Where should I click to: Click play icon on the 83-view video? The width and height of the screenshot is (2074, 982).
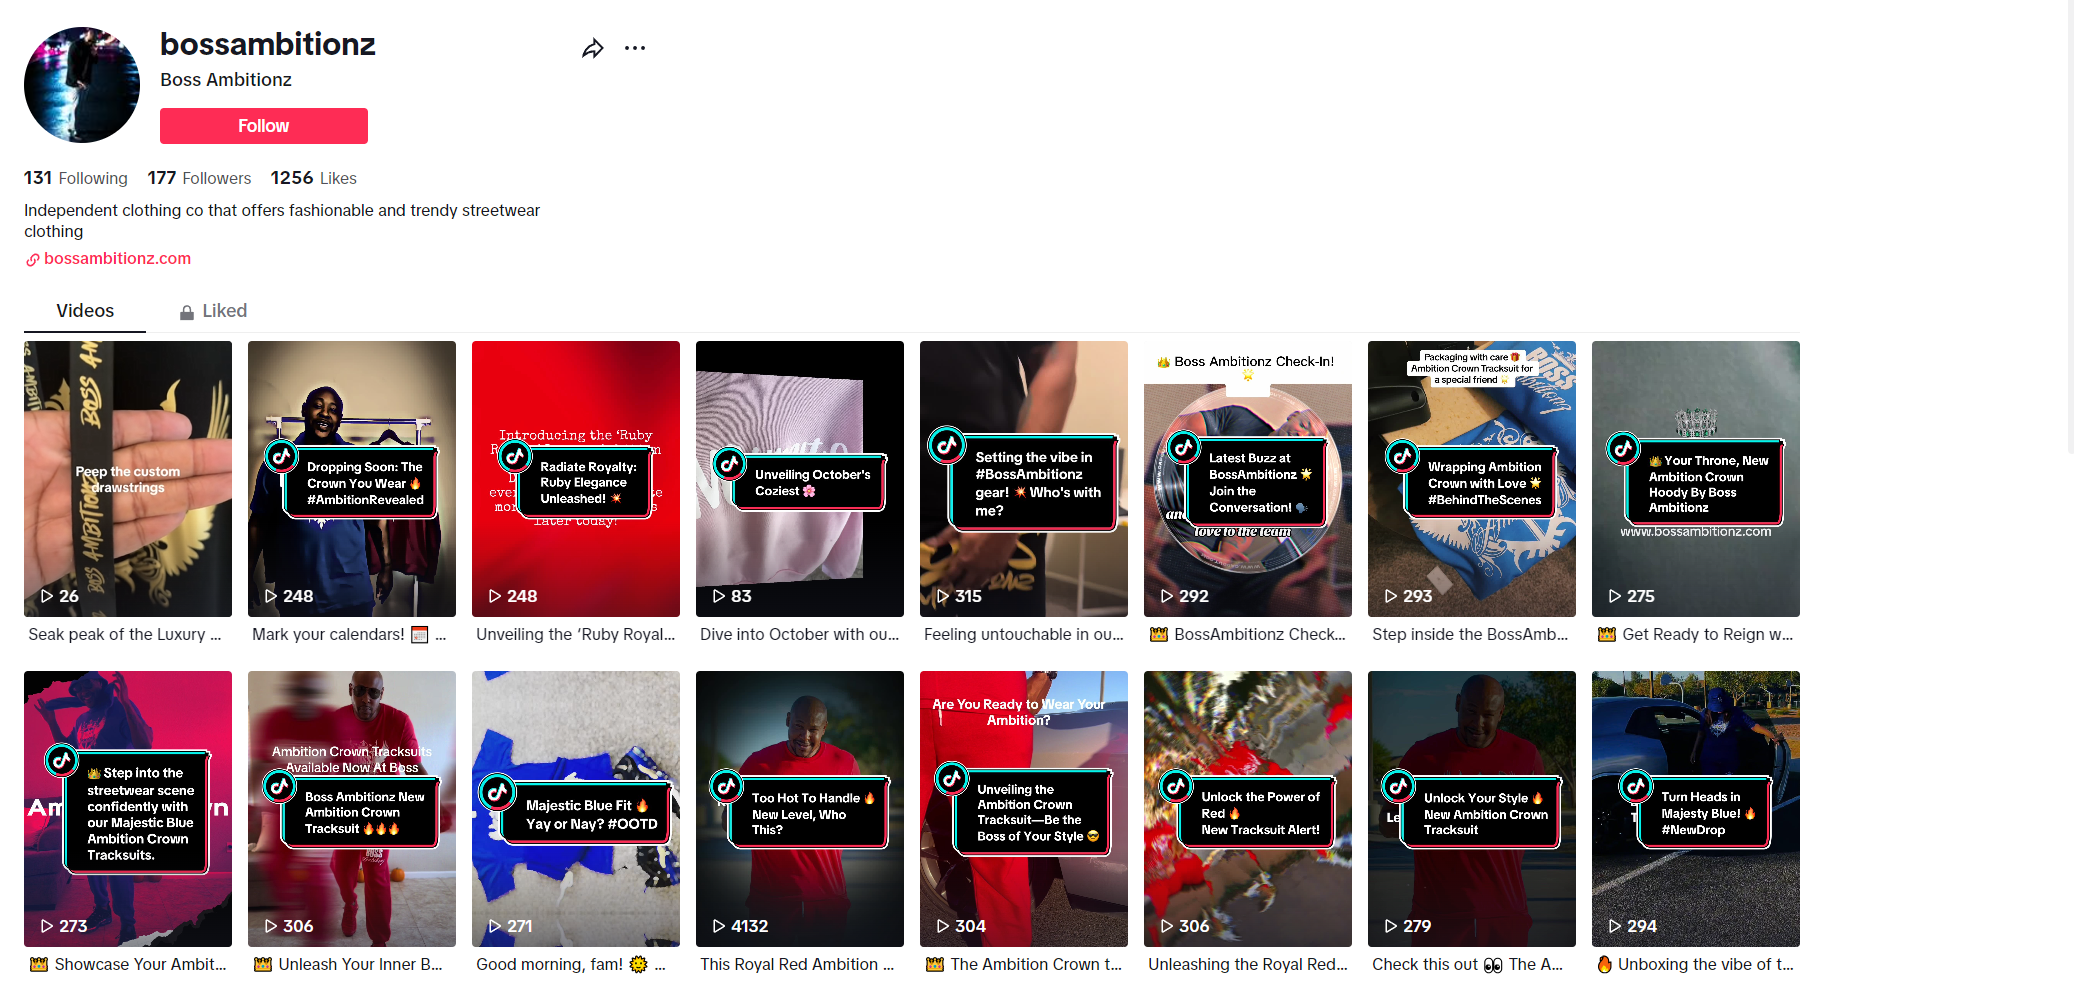(718, 596)
